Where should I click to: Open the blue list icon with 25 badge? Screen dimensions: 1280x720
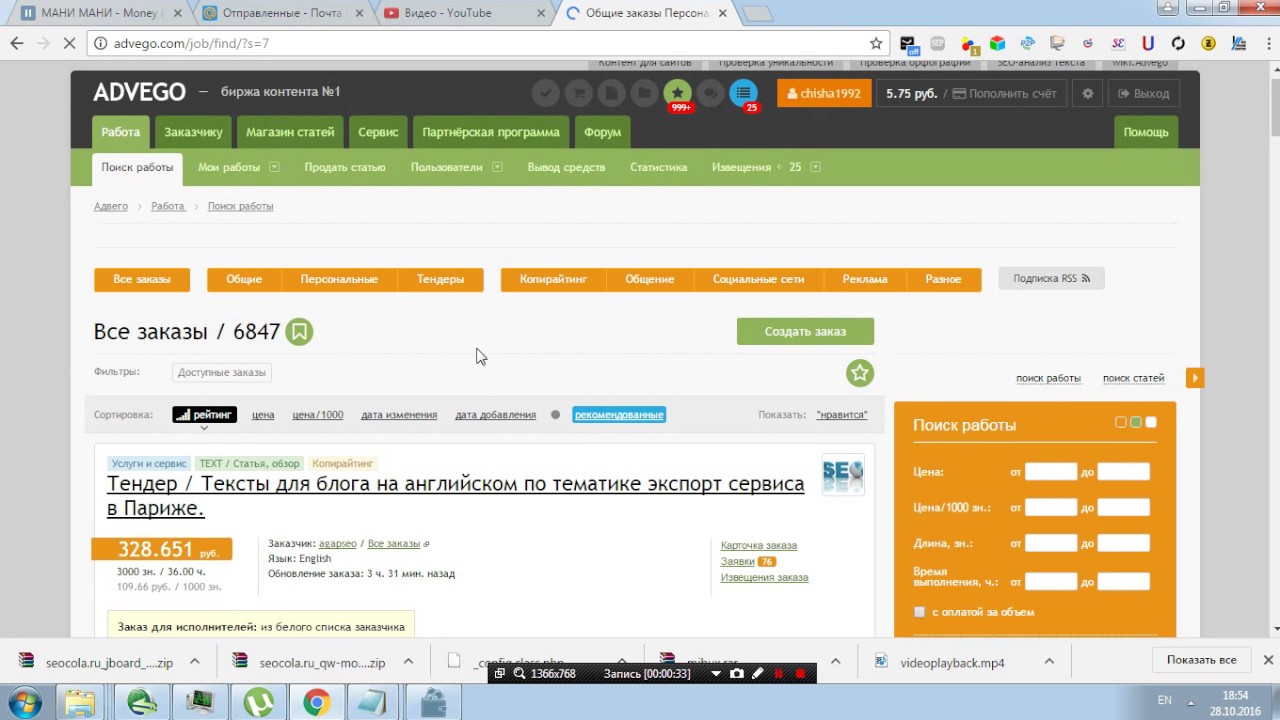click(x=743, y=93)
